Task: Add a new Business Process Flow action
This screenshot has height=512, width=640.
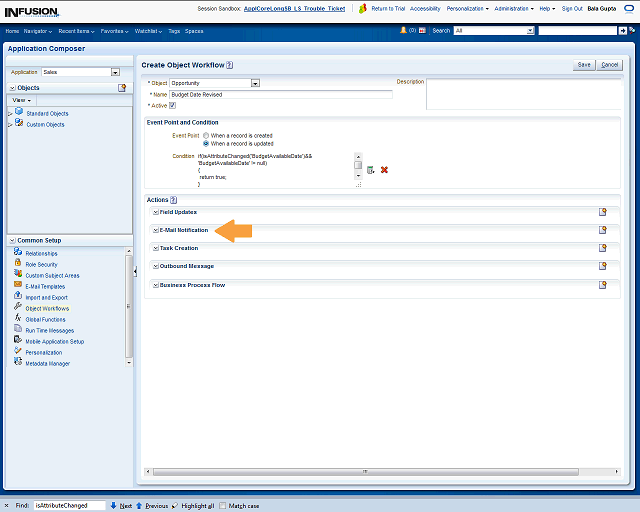Action: [603, 285]
